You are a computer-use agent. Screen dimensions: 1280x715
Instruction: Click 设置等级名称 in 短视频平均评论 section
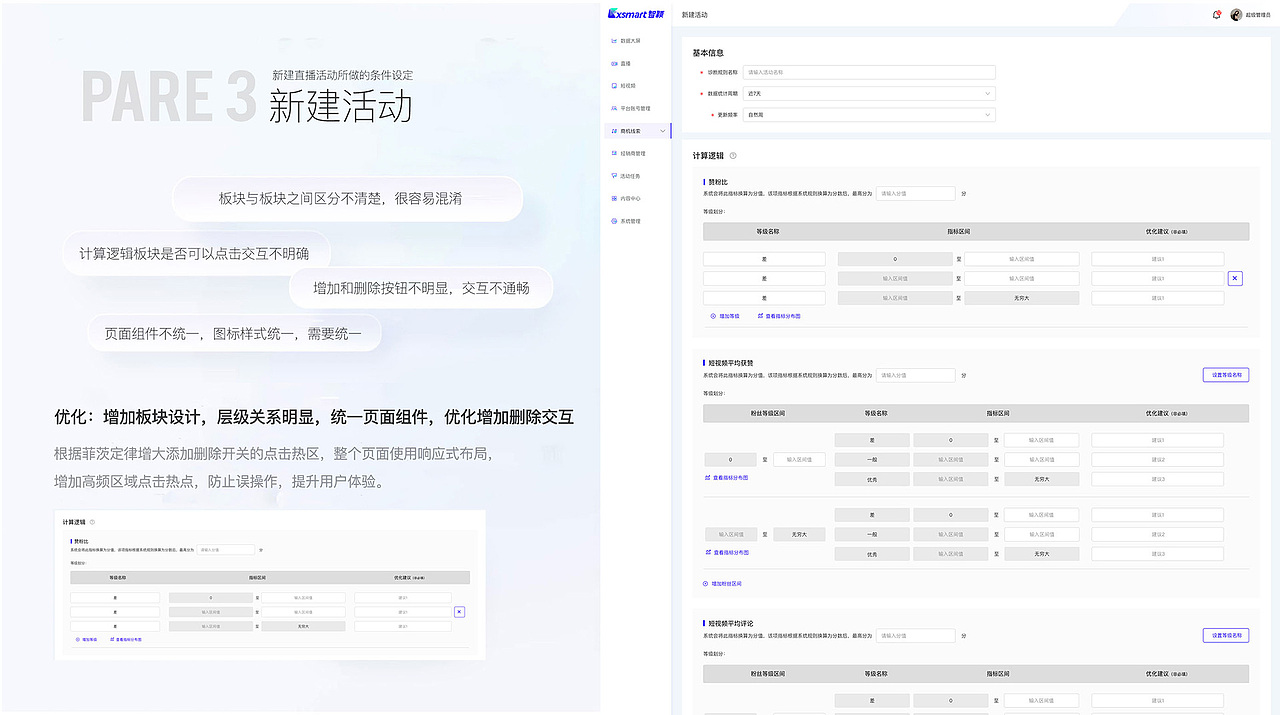tap(1226, 635)
